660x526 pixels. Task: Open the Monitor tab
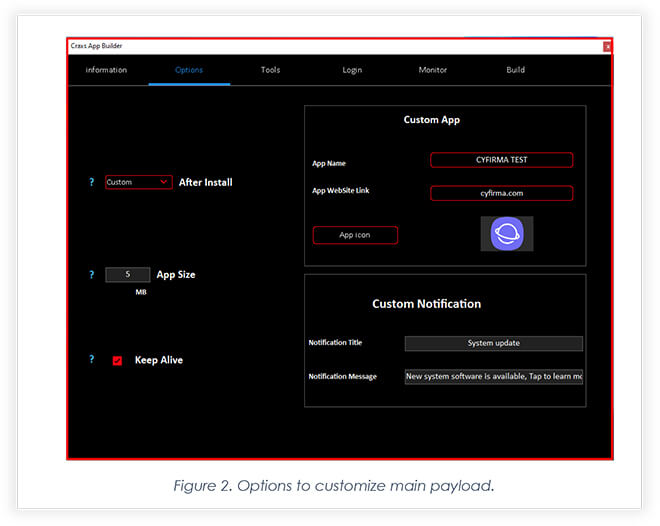[433, 70]
